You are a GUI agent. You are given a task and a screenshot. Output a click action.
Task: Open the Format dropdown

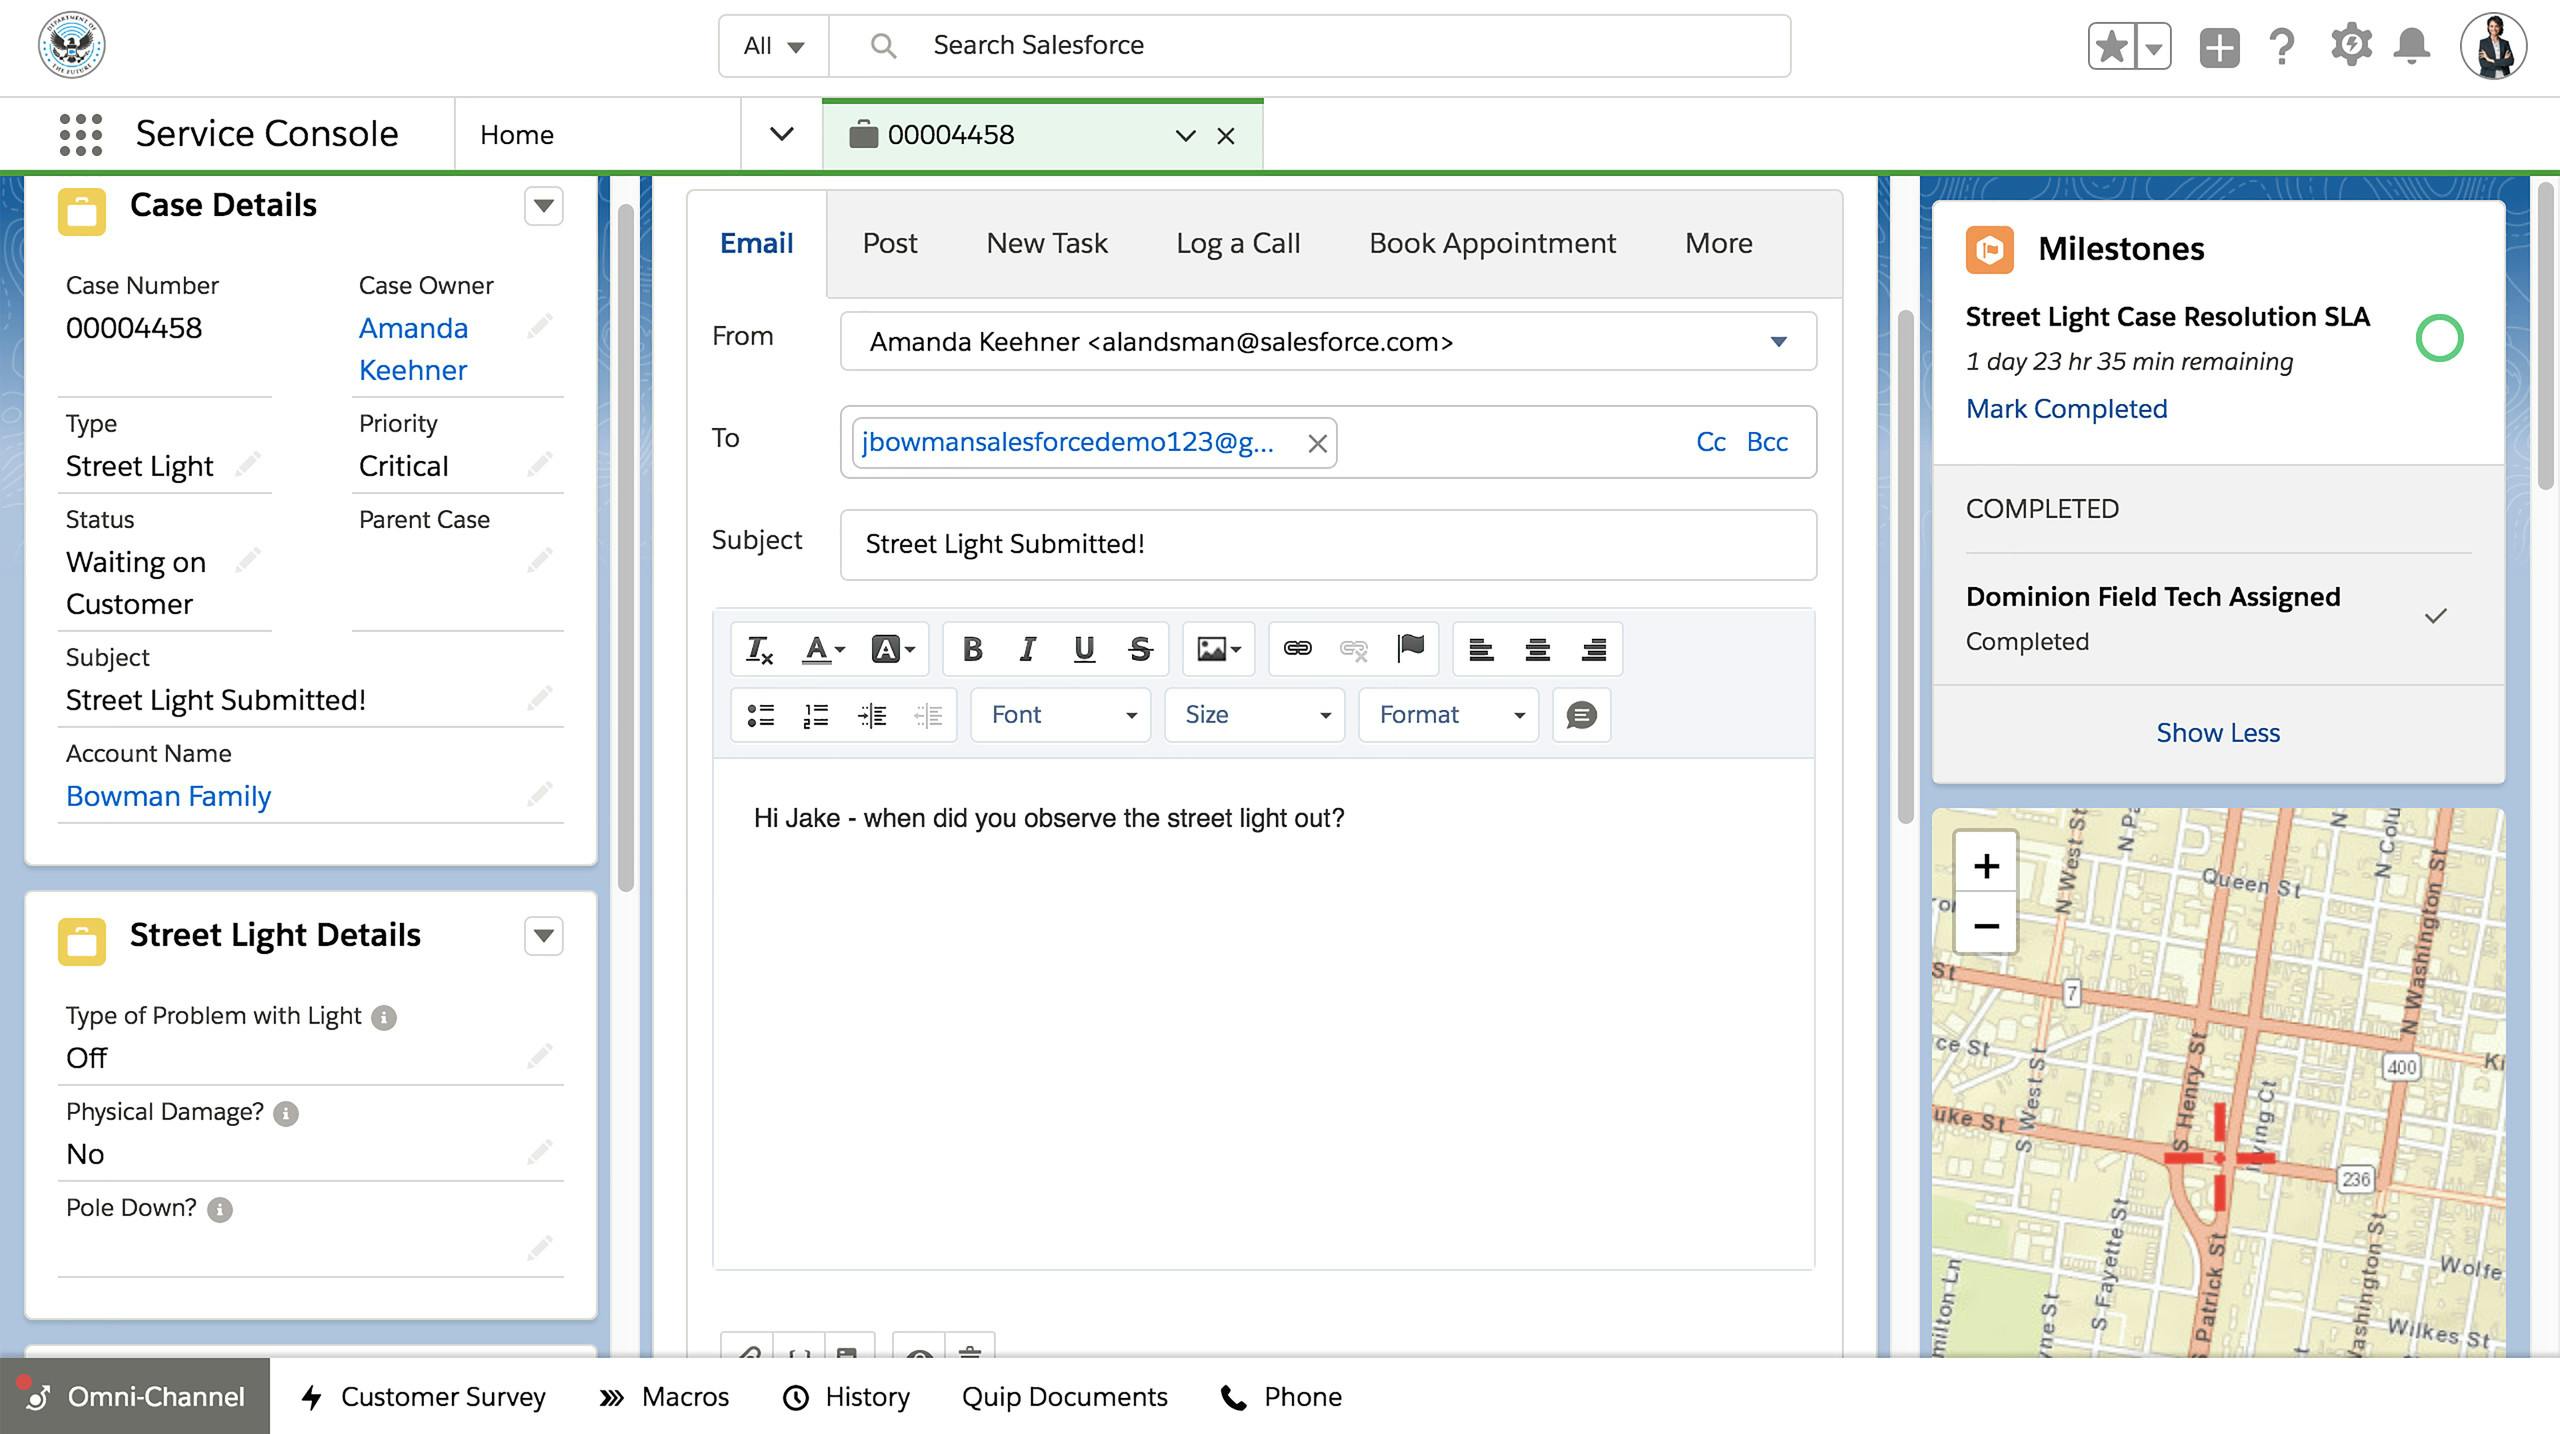pos(1449,715)
